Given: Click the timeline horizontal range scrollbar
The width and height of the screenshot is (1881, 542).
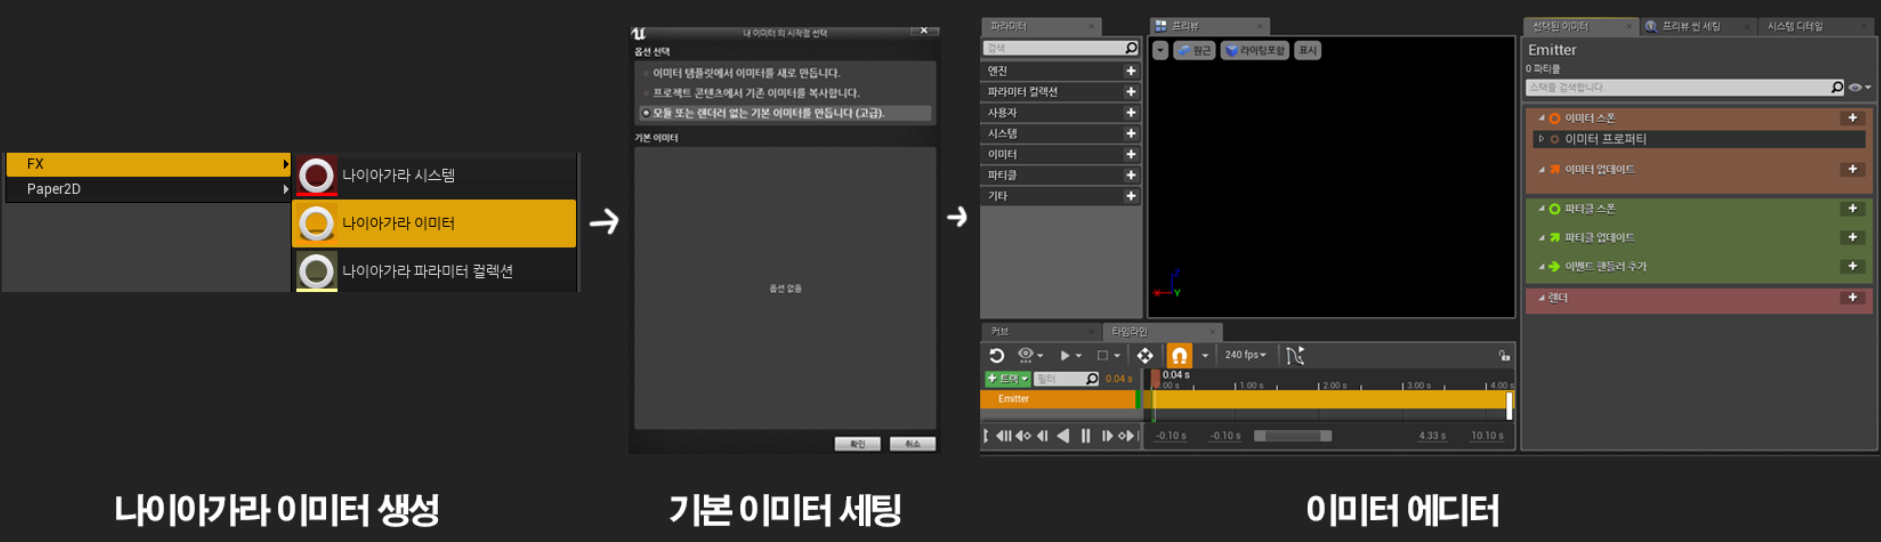Looking at the screenshot, I should tap(1293, 436).
